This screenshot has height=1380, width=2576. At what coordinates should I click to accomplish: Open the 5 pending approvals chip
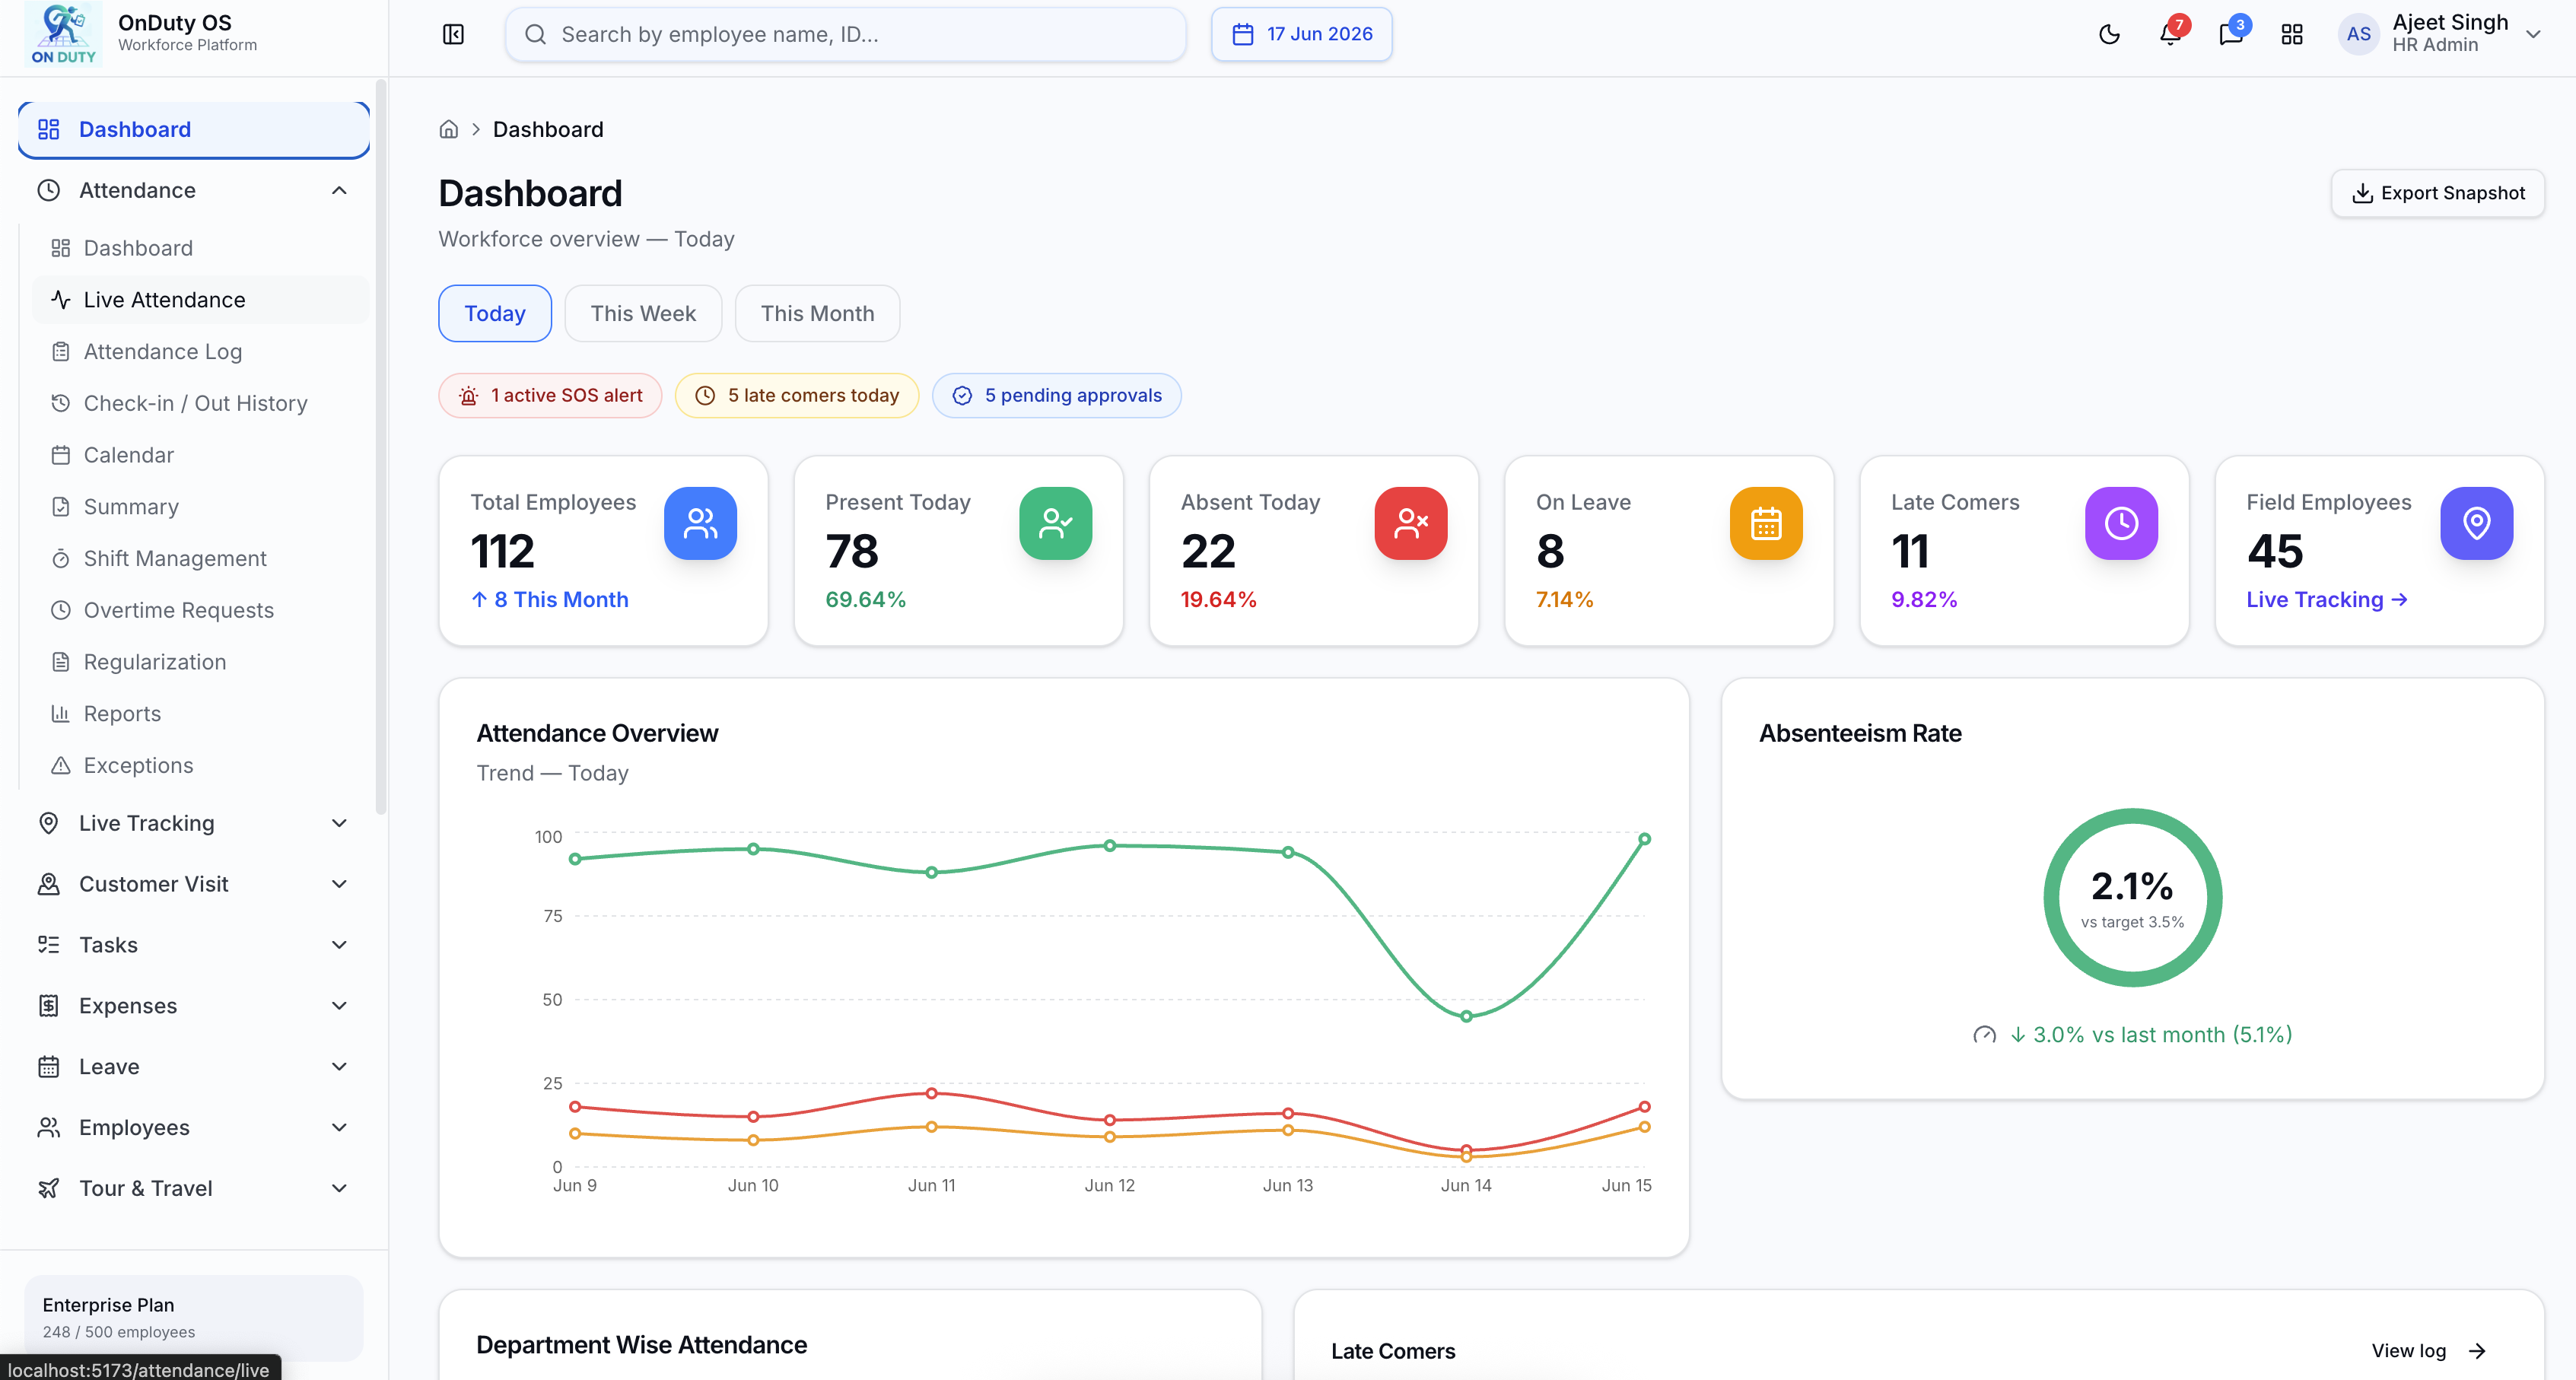point(1056,395)
